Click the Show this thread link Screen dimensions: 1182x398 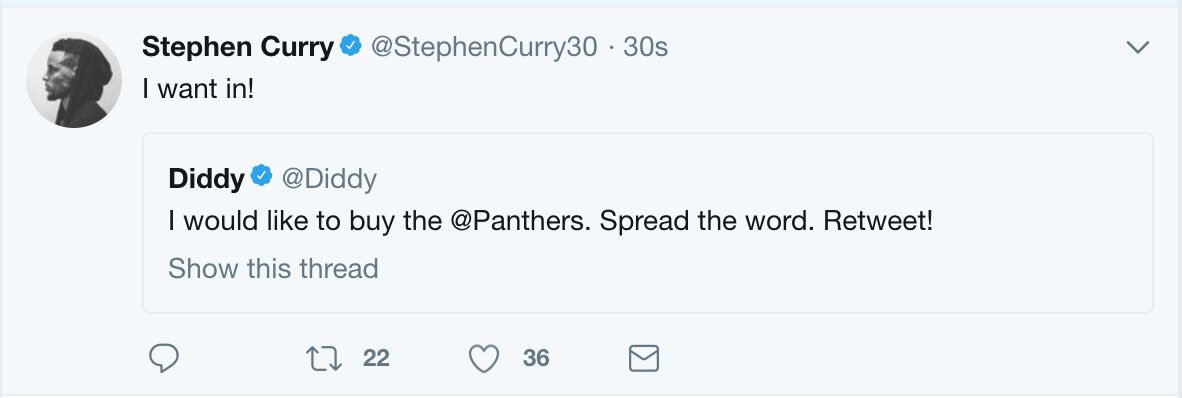(273, 268)
